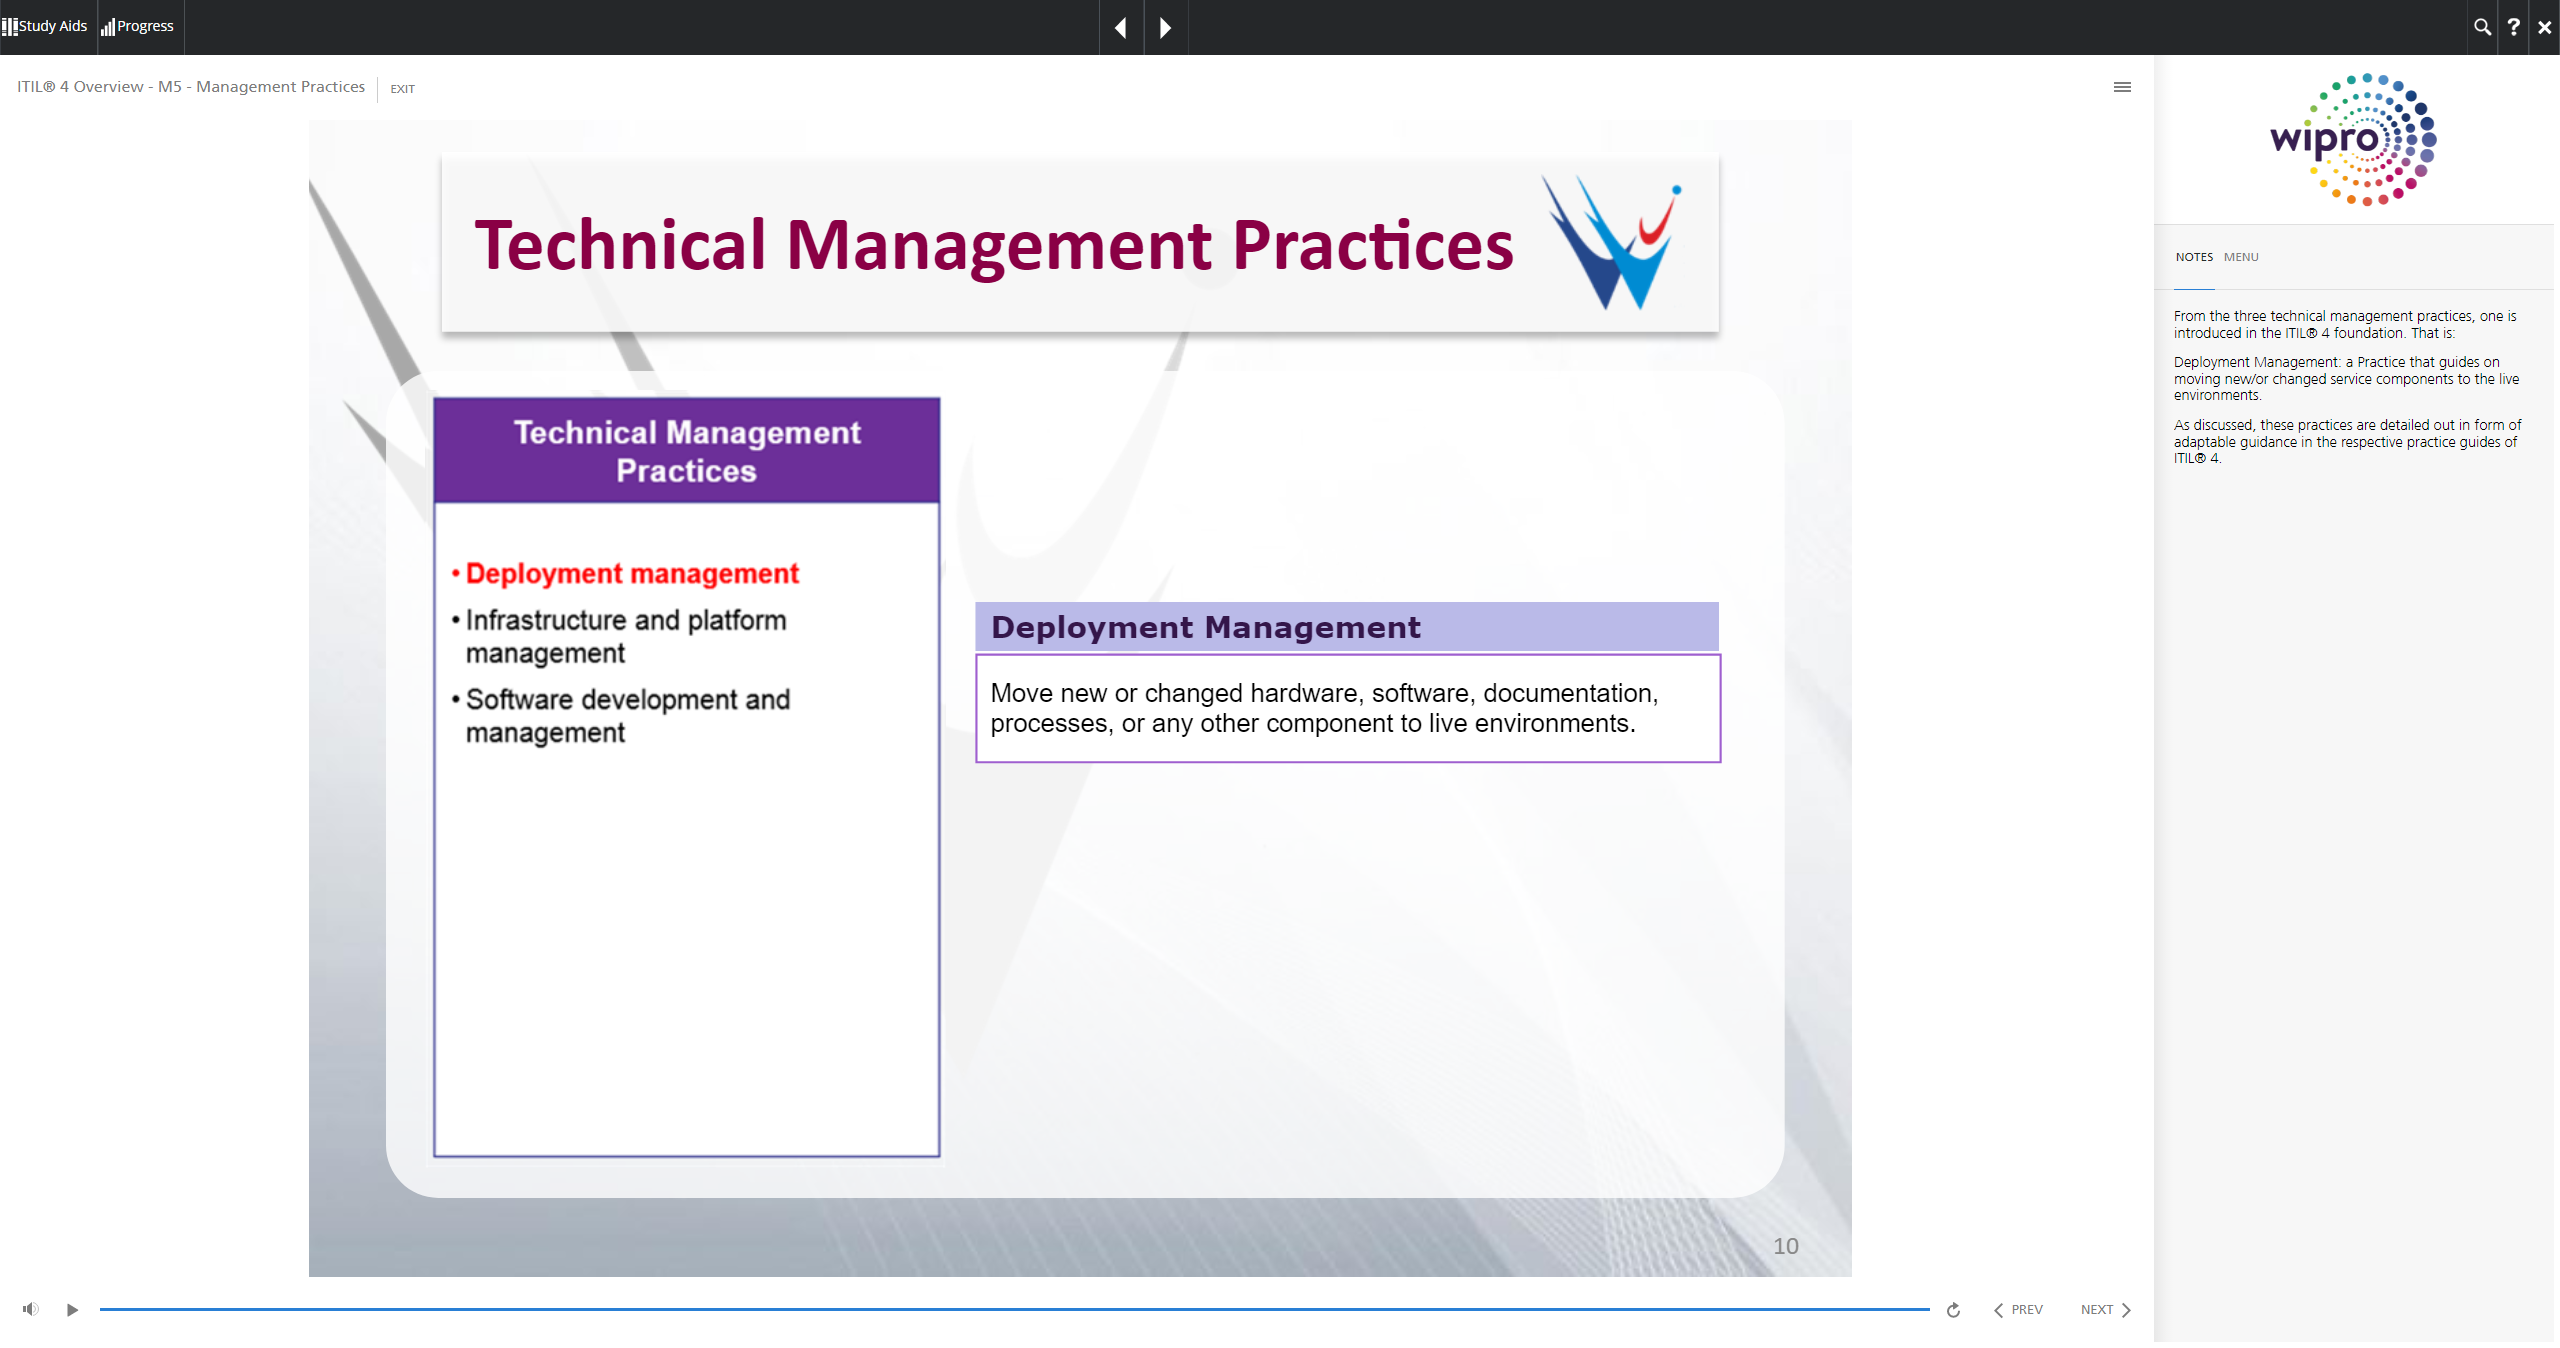This screenshot has width=2560, height=1348.
Task: Click the NEXT button
Action: (2105, 1310)
